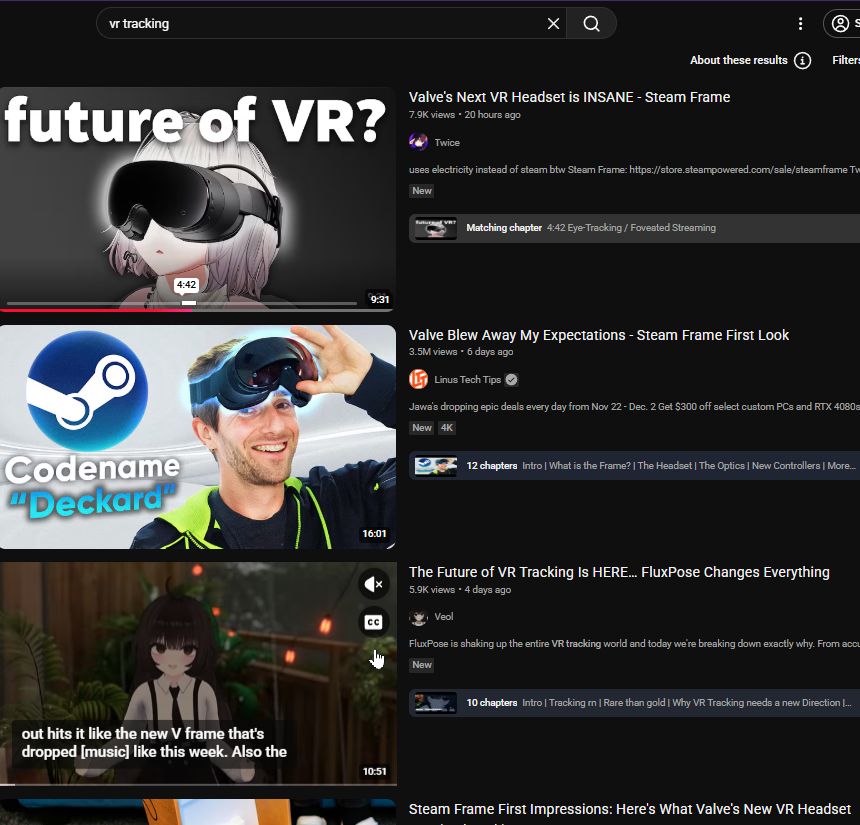The height and width of the screenshot is (825, 860).
Task: Open 'Valve Blew Away My Expectations' title
Action: [599, 335]
